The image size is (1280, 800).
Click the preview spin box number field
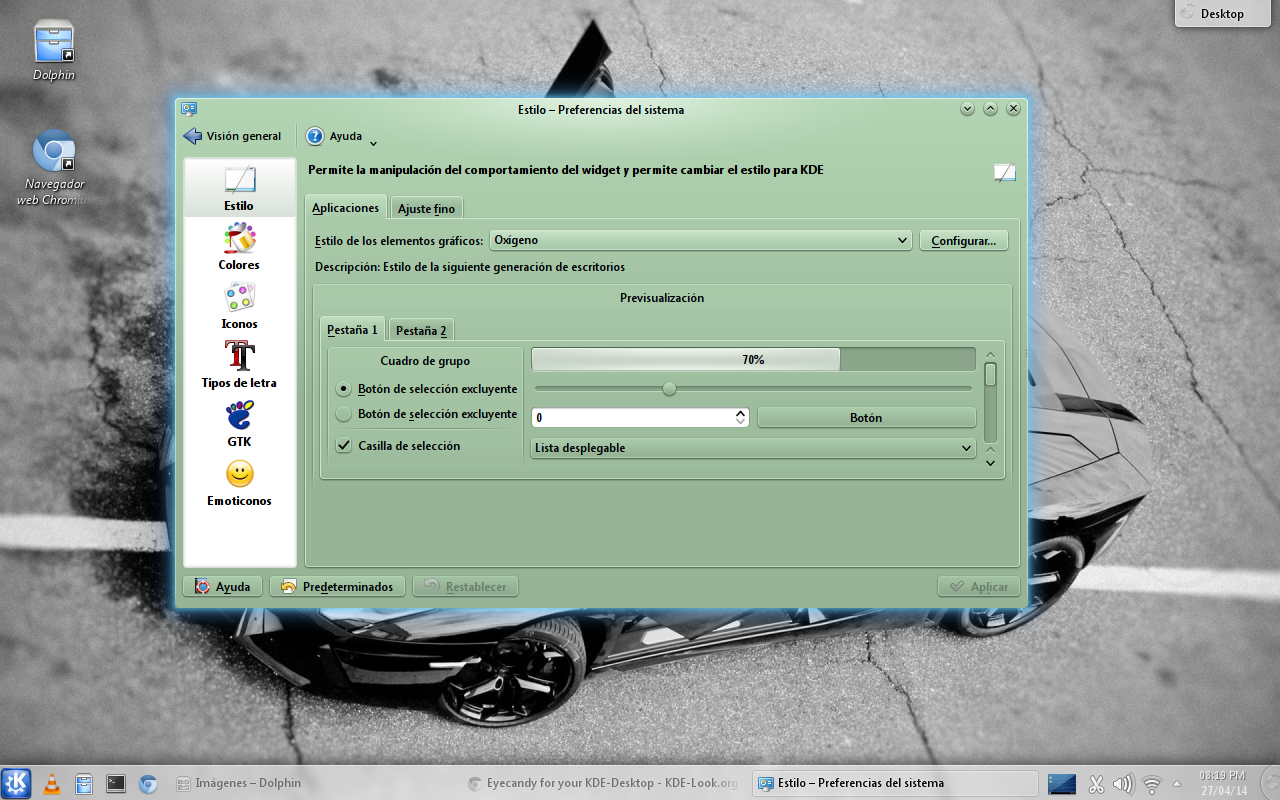click(x=632, y=418)
